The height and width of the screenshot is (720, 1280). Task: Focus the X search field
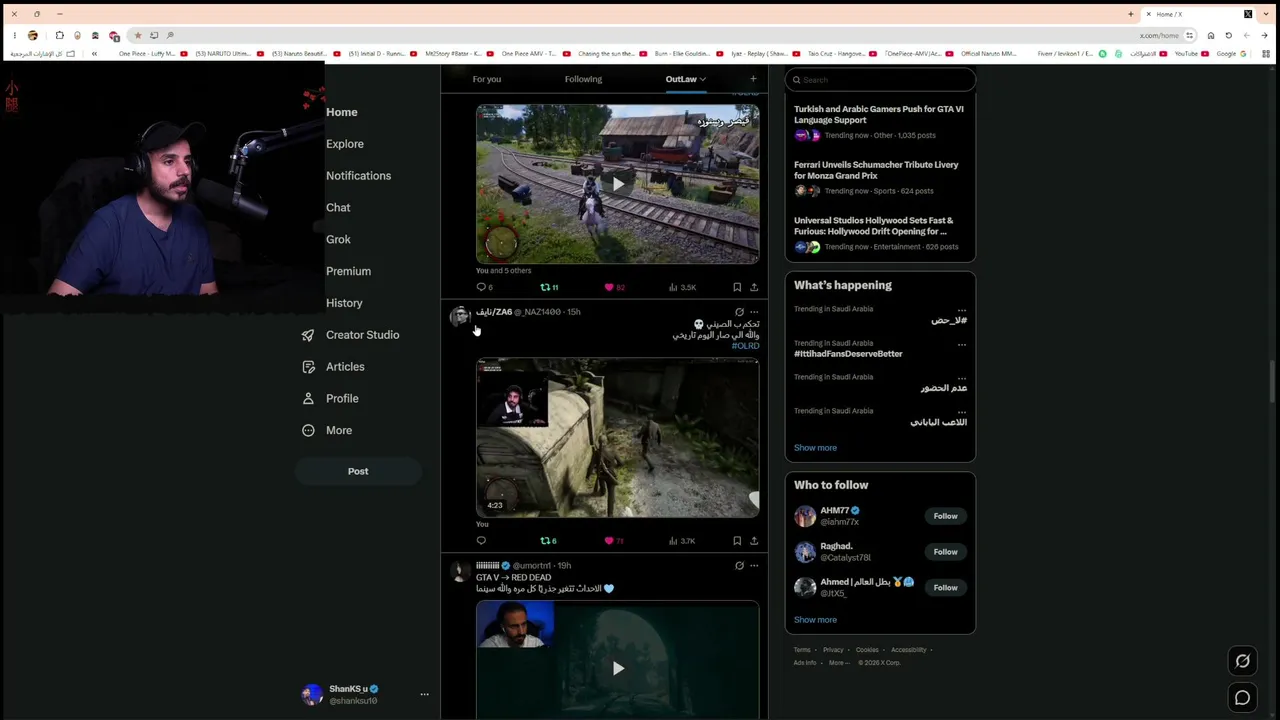880,80
